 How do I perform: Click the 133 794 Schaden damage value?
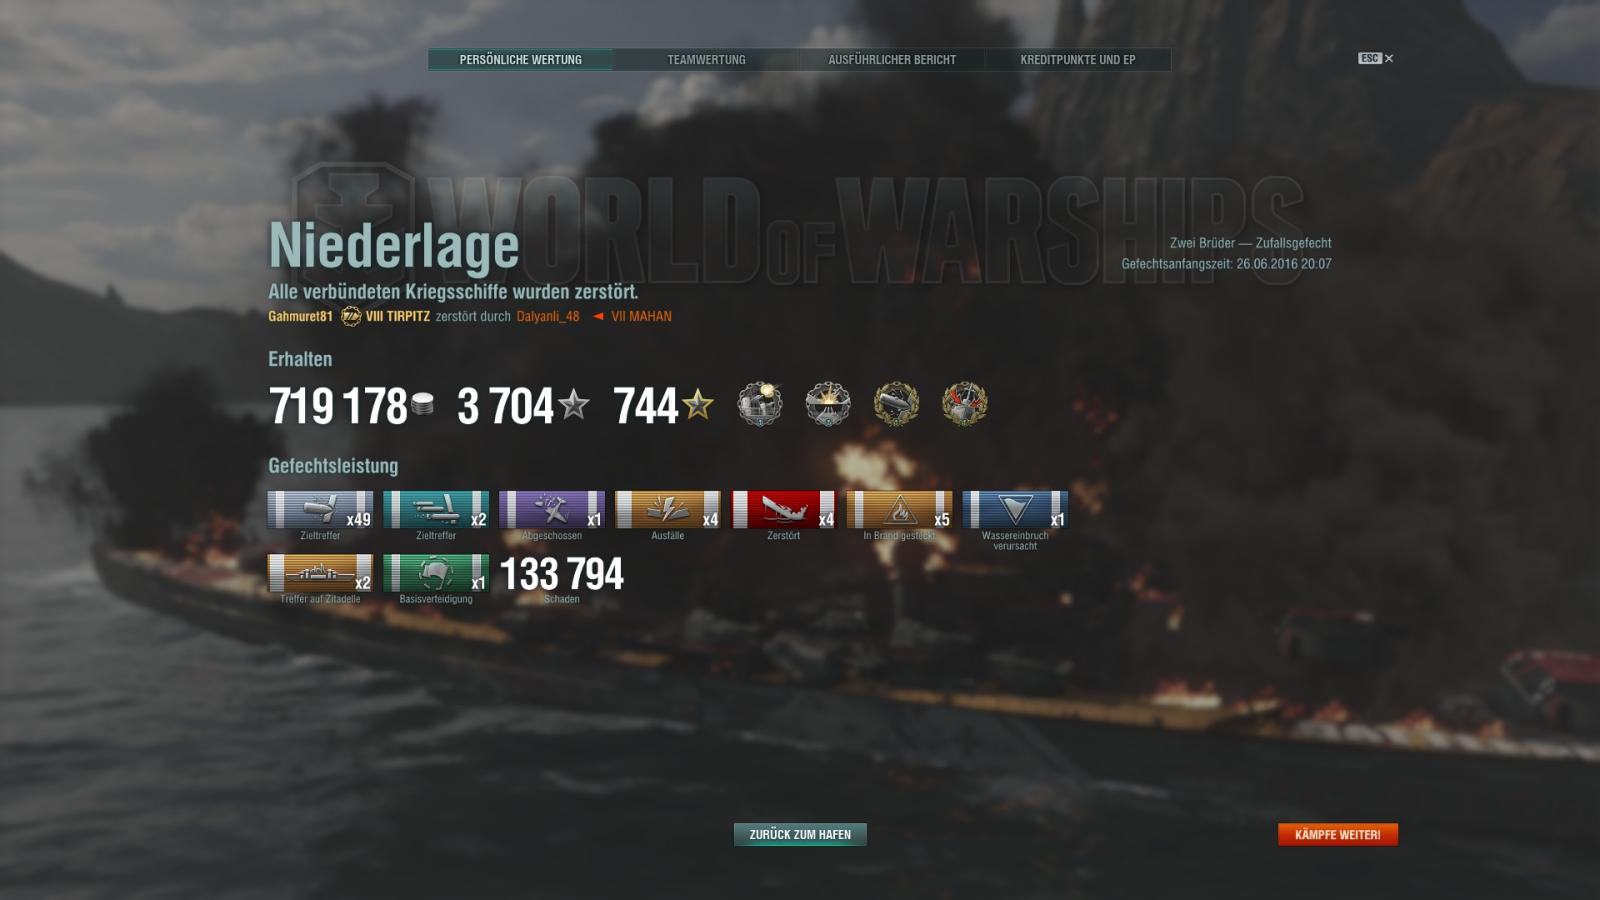[561, 574]
